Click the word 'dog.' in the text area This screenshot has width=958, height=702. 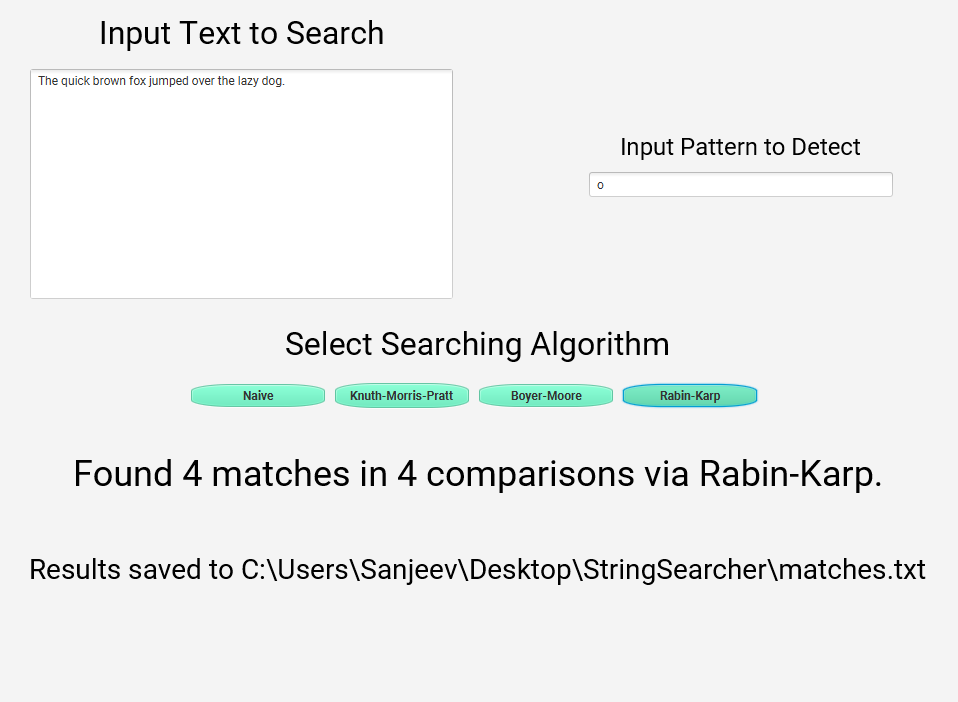(272, 81)
